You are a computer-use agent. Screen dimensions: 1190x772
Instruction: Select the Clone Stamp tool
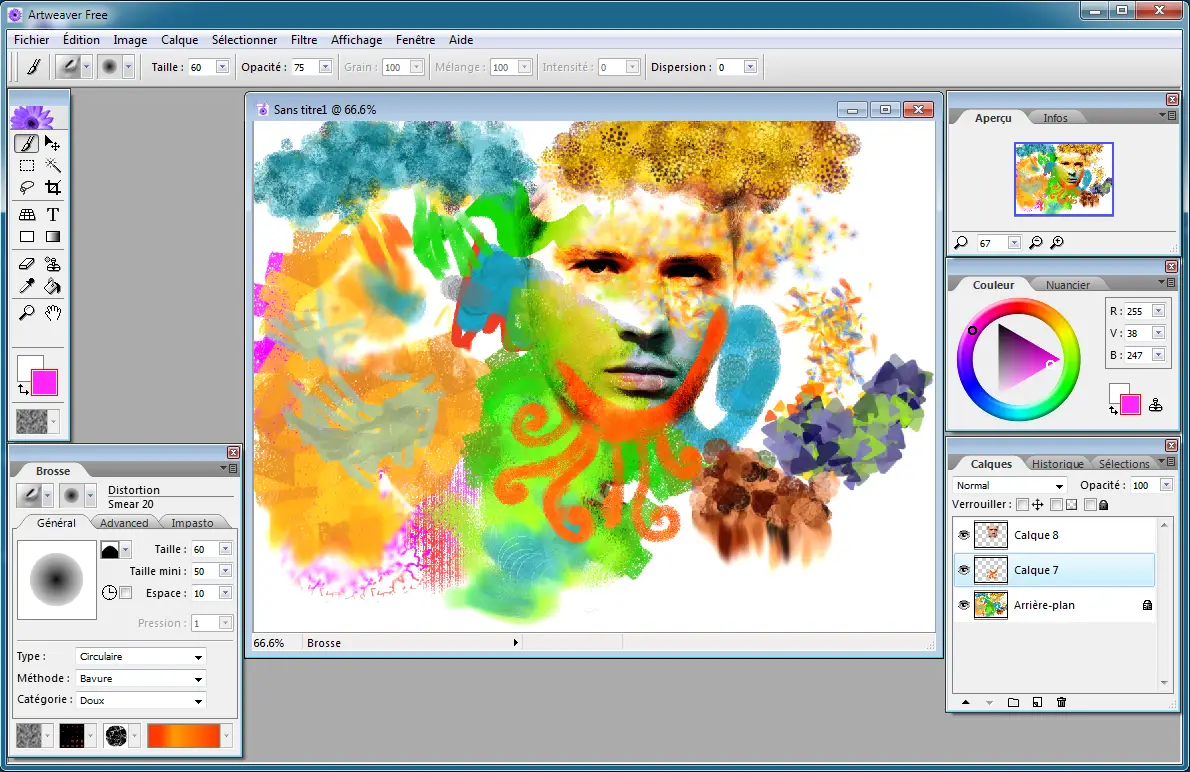(52, 264)
